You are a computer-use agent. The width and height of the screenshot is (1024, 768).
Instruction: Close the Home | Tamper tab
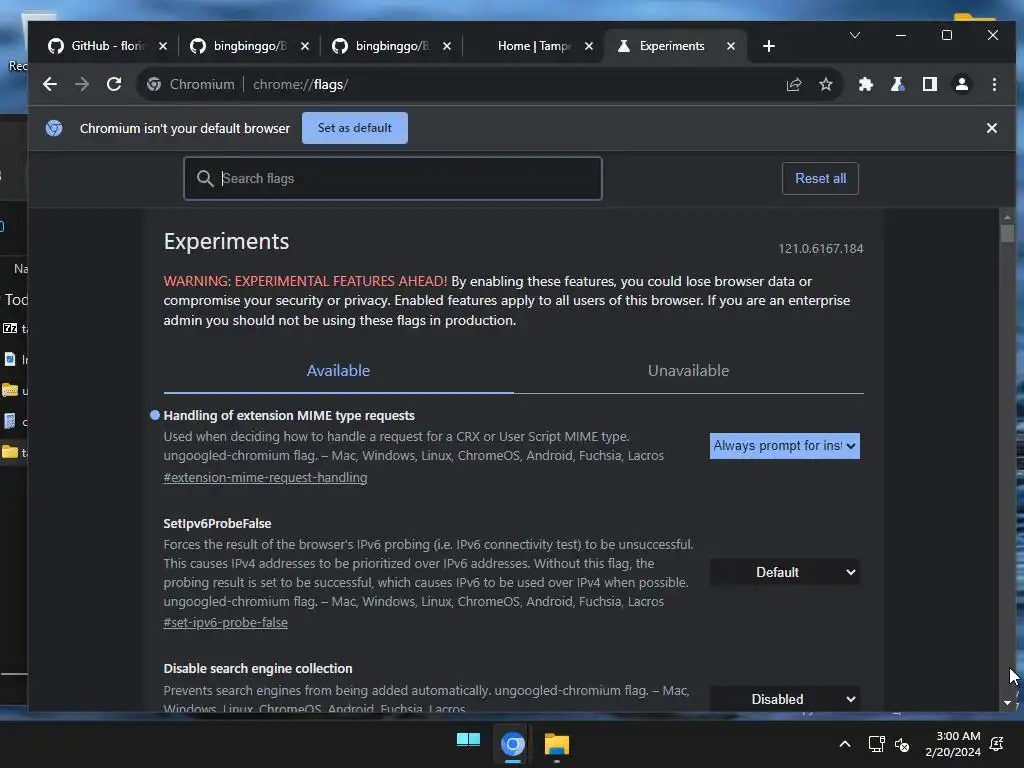pyautogui.click(x=589, y=46)
